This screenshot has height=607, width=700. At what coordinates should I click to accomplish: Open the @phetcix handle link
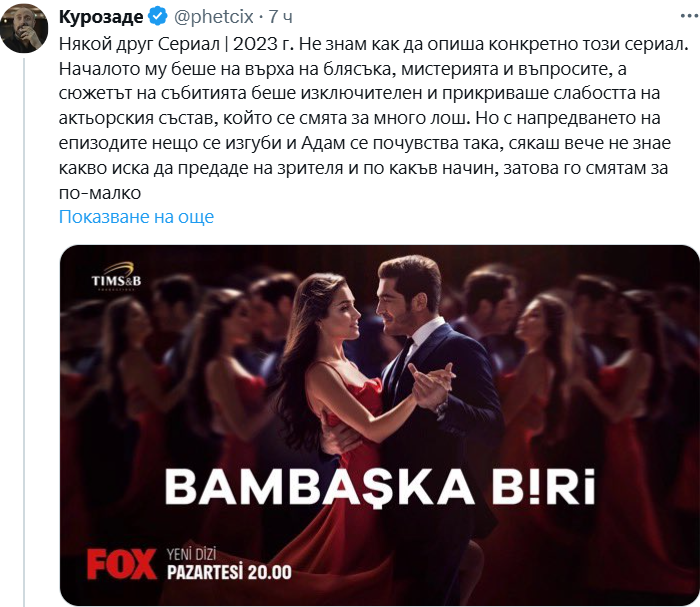coord(213,17)
